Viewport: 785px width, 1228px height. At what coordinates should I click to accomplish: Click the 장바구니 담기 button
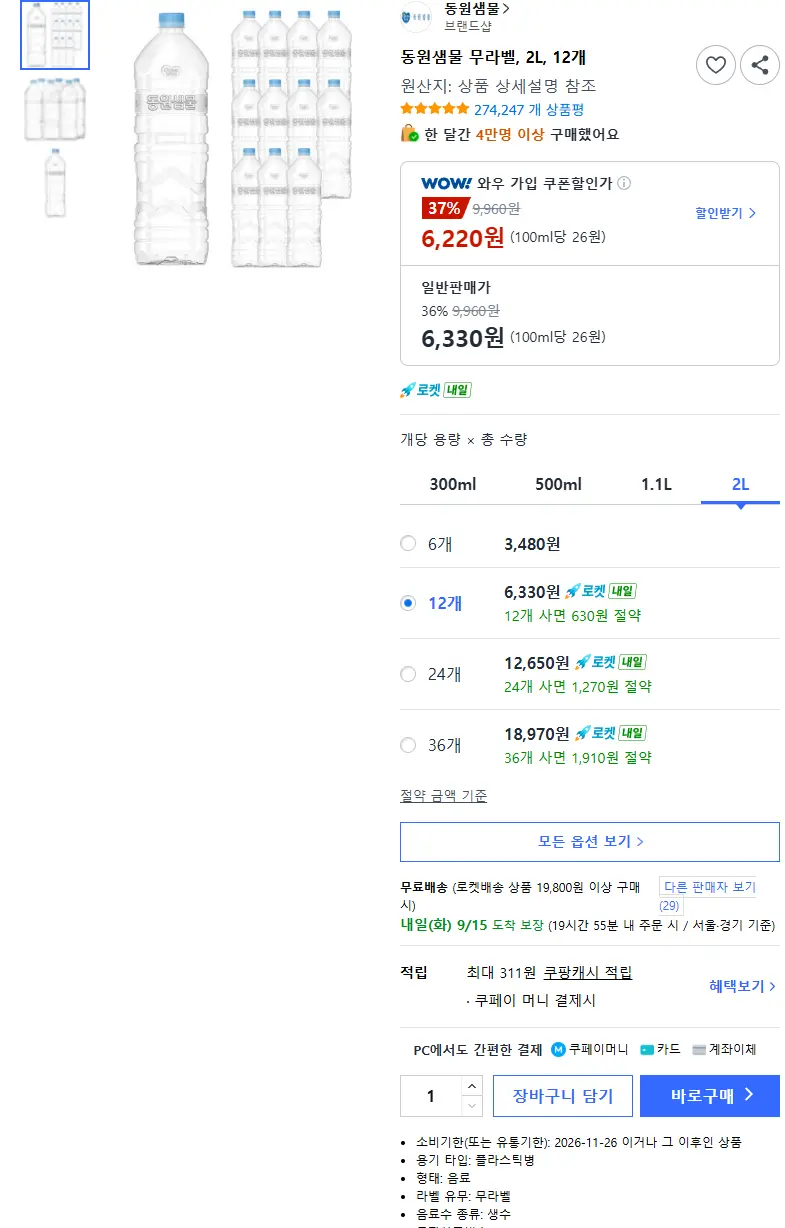tap(562, 1096)
